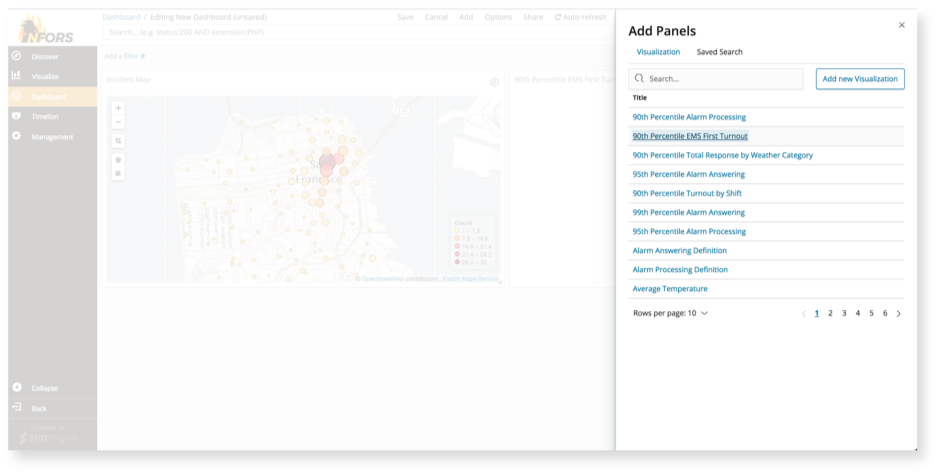939x474 pixels.
Task: Click the Management gear icon
Action: click(17, 136)
